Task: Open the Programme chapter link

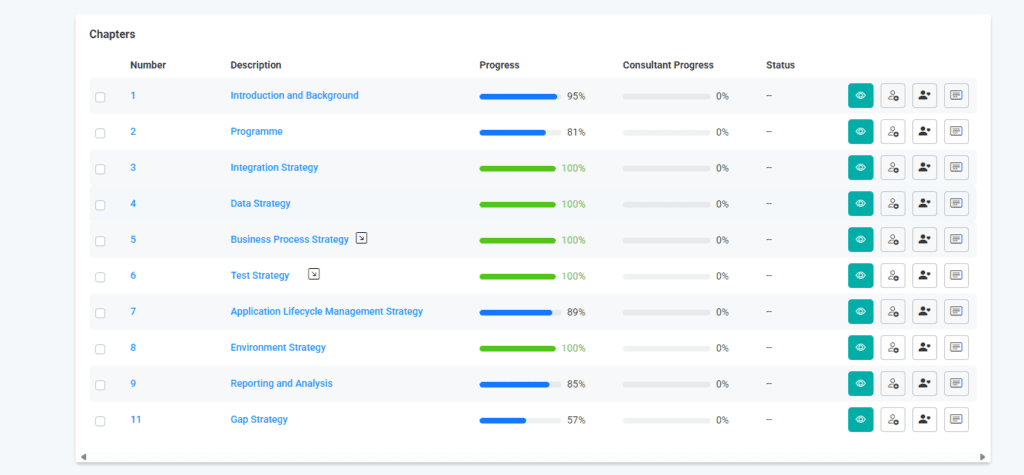Action: click(x=256, y=132)
